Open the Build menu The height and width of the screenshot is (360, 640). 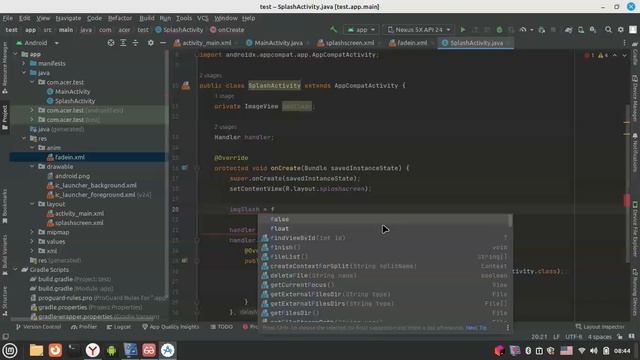(x=147, y=18)
